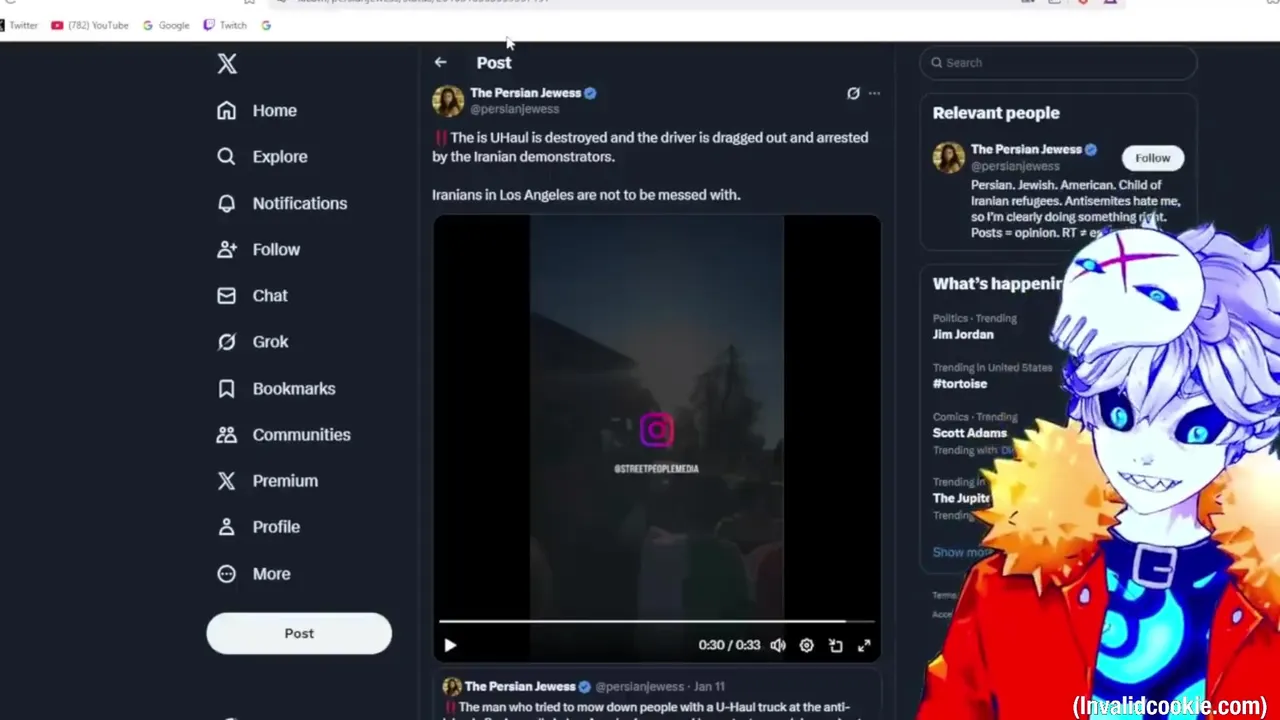Click the Home house icon
The width and height of the screenshot is (1280, 720).
(227, 110)
